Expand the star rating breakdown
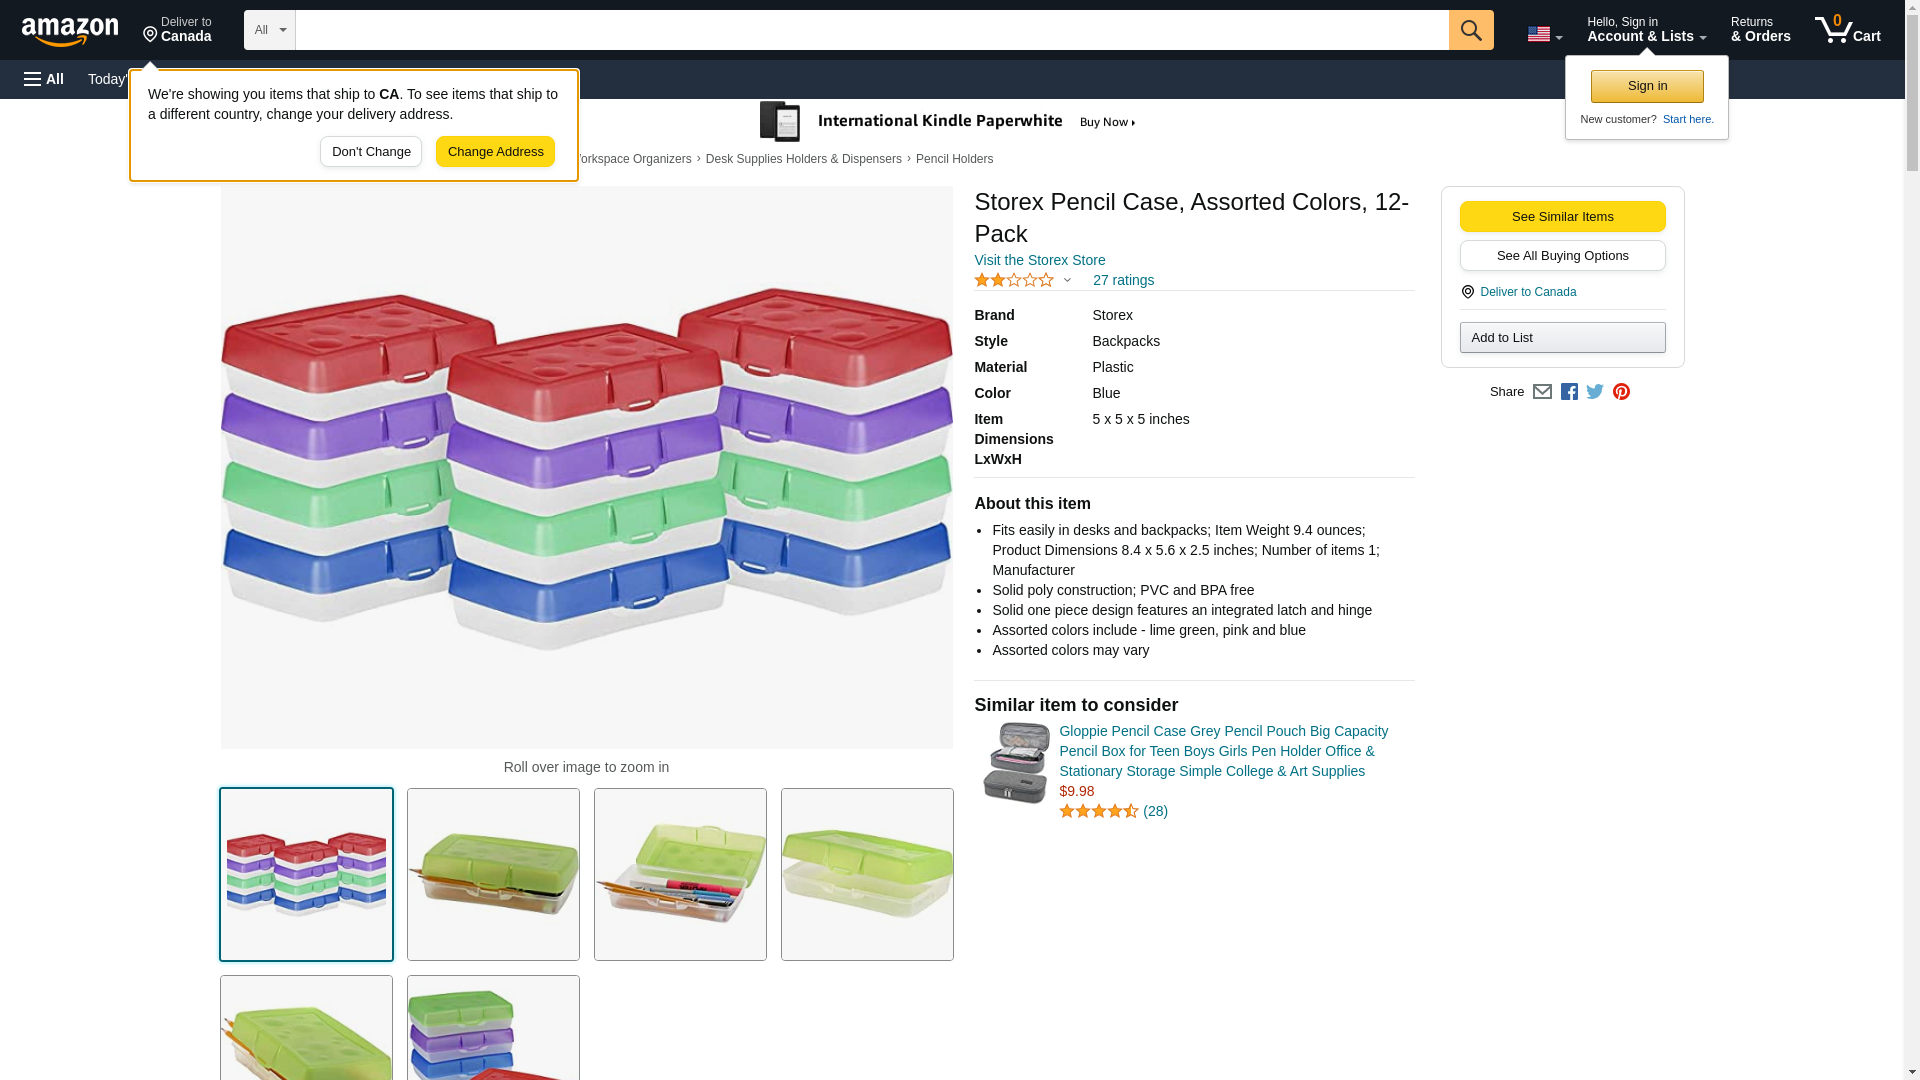Viewport: 1920px width, 1080px height. pyautogui.click(x=1067, y=281)
